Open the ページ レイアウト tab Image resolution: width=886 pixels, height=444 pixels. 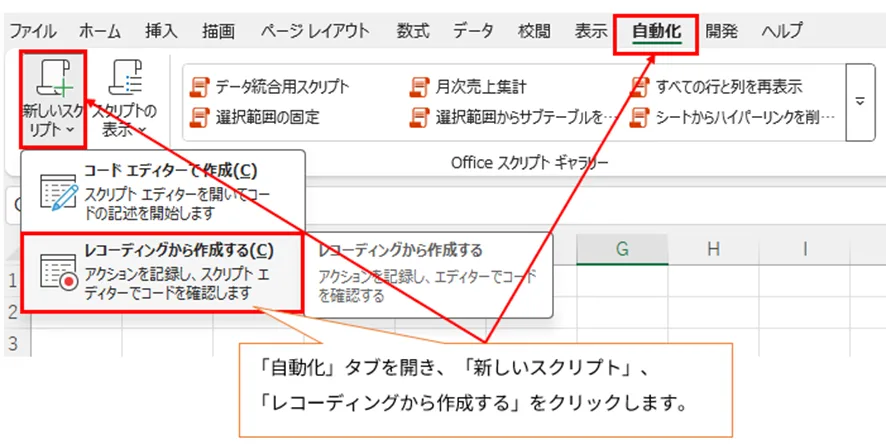(315, 31)
